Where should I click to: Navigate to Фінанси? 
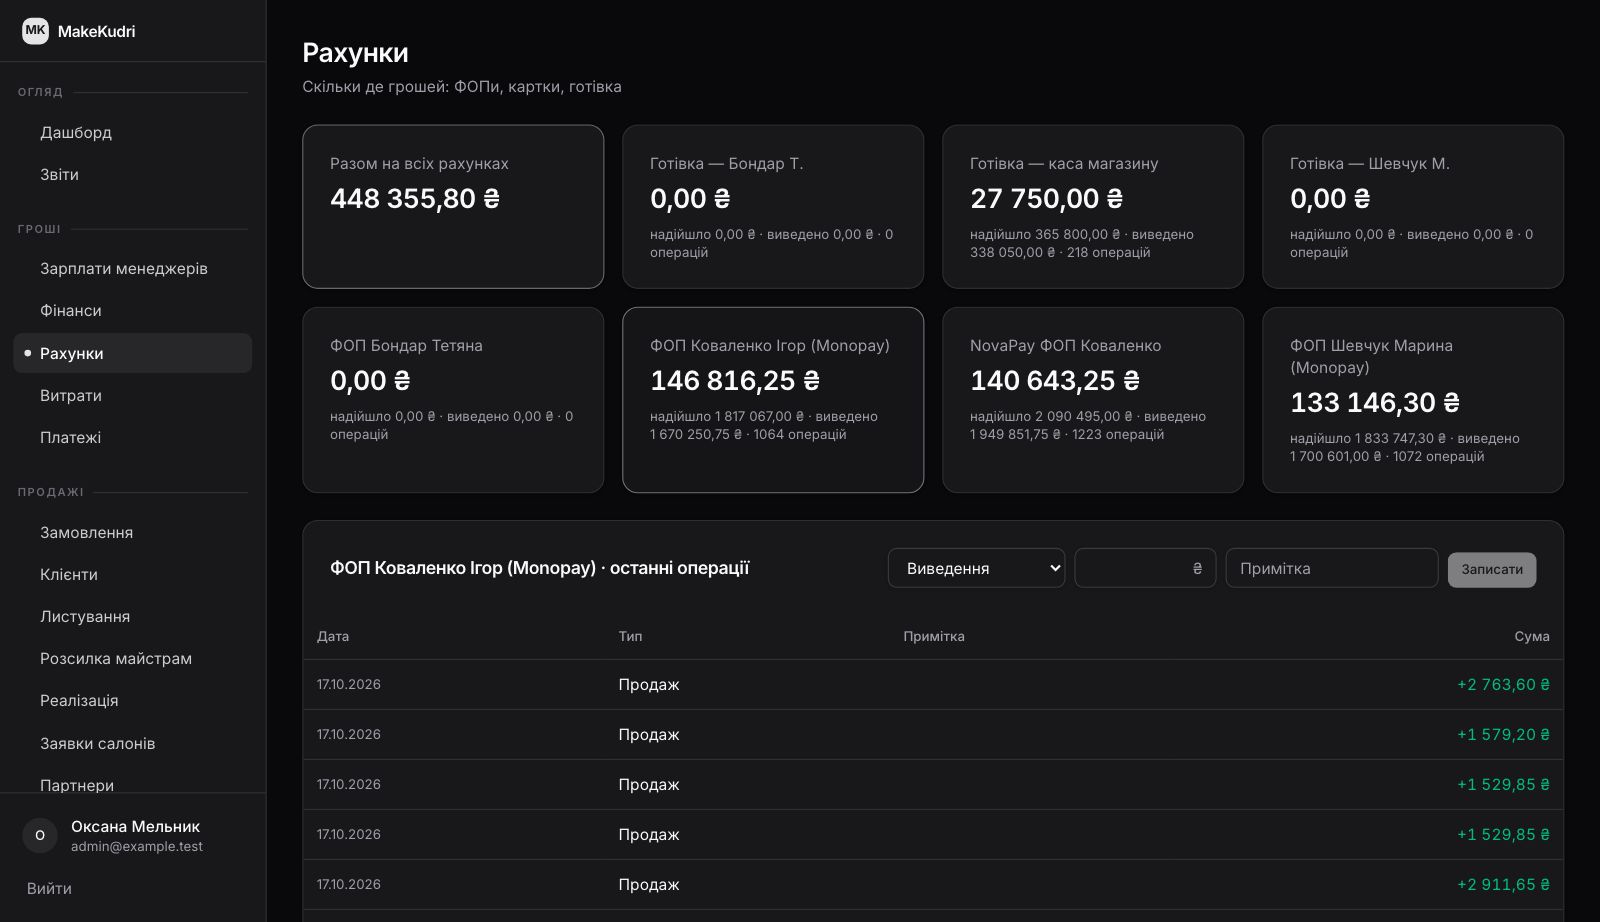132,310
